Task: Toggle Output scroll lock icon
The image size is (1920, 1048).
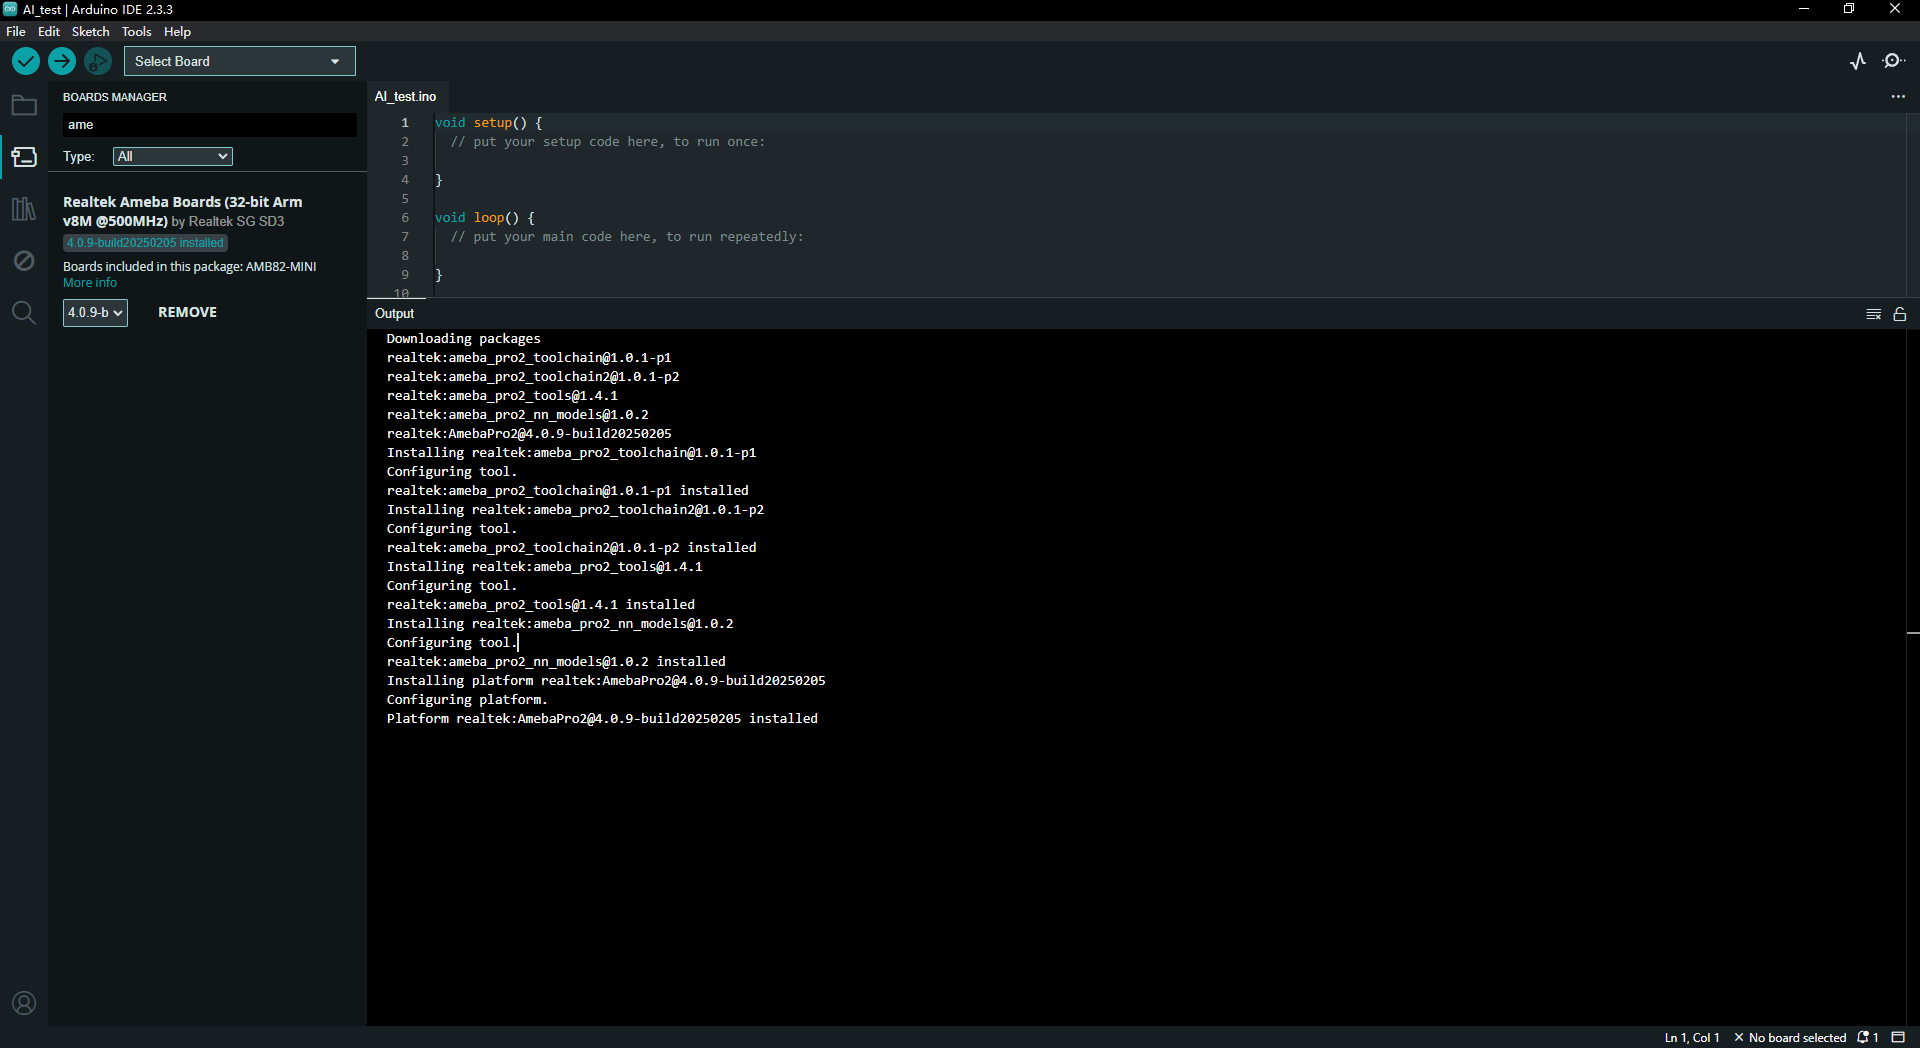Action: [x=1900, y=314]
